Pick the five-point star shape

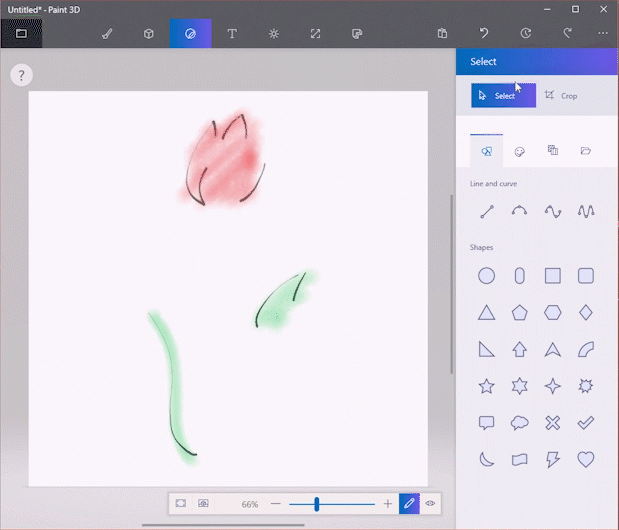point(487,385)
